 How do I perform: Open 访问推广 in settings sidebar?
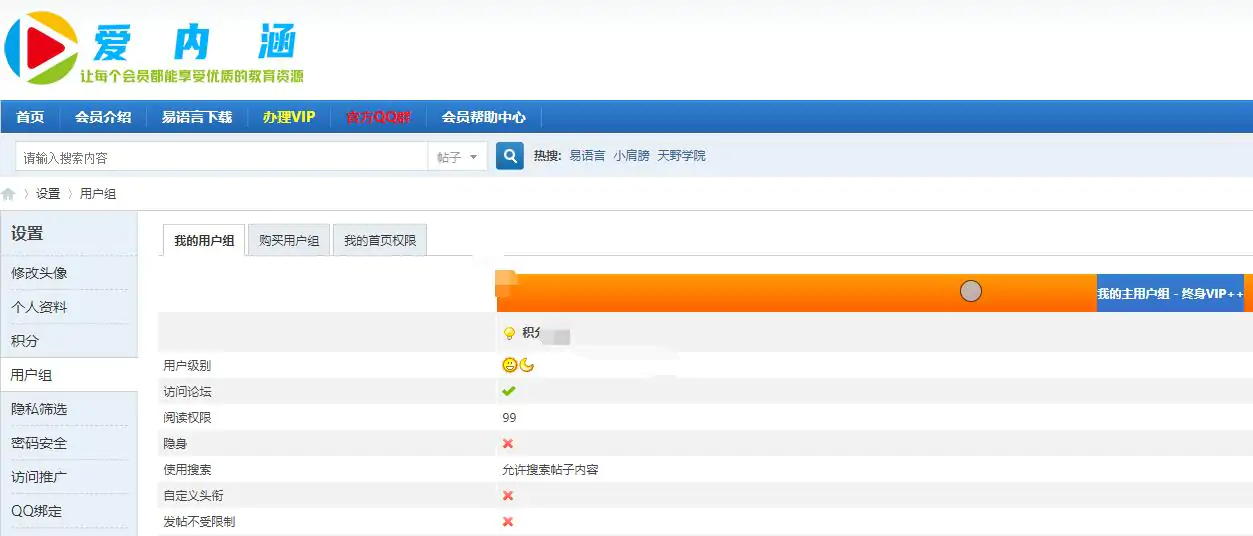click(40, 477)
